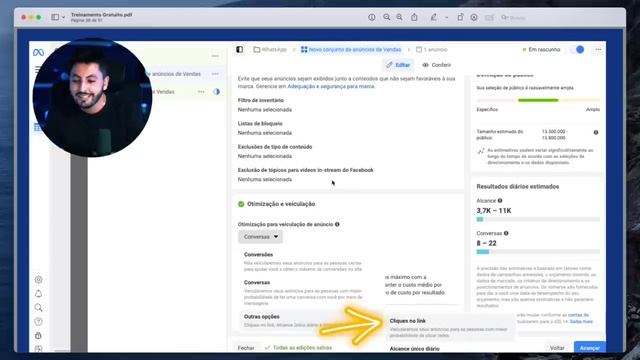Expand the Outras opções submenu

click(x=302, y=320)
